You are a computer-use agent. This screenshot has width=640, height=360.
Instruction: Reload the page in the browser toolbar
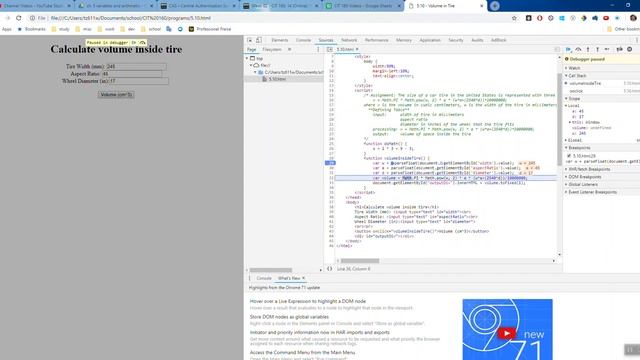click(x=19, y=18)
